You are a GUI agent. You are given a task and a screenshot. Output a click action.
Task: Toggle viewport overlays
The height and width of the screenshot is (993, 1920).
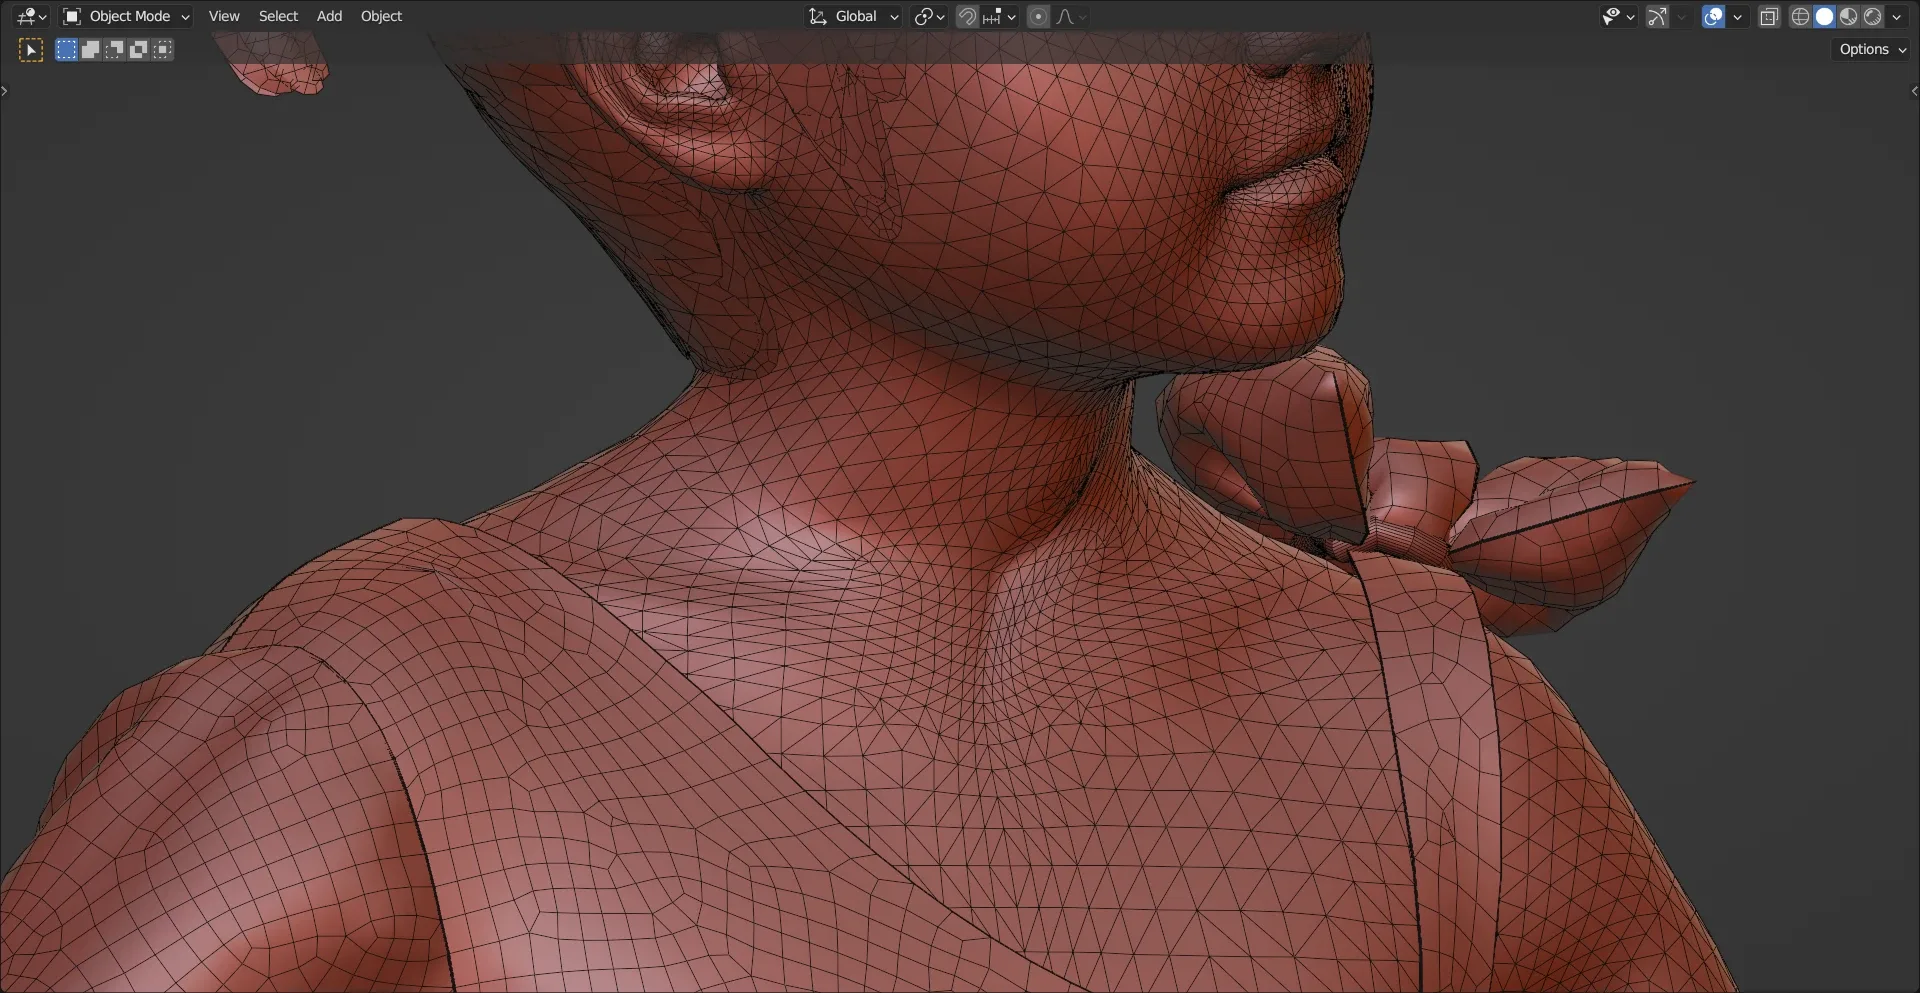click(x=1713, y=16)
